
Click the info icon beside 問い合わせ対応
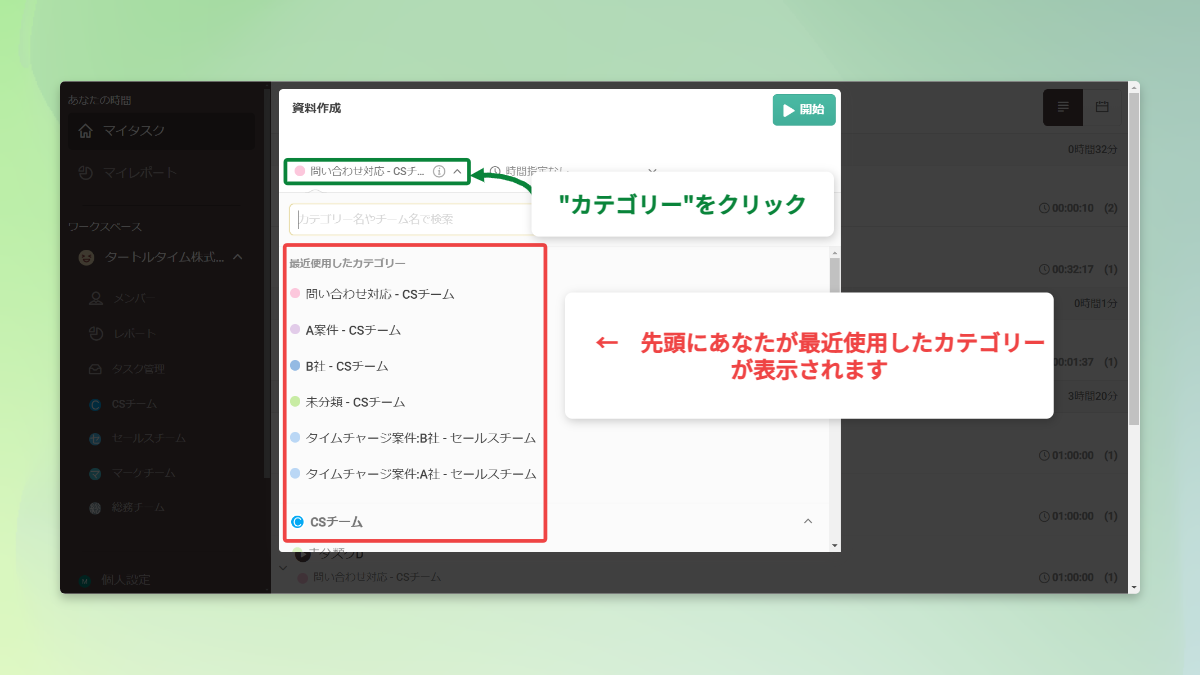440,171
